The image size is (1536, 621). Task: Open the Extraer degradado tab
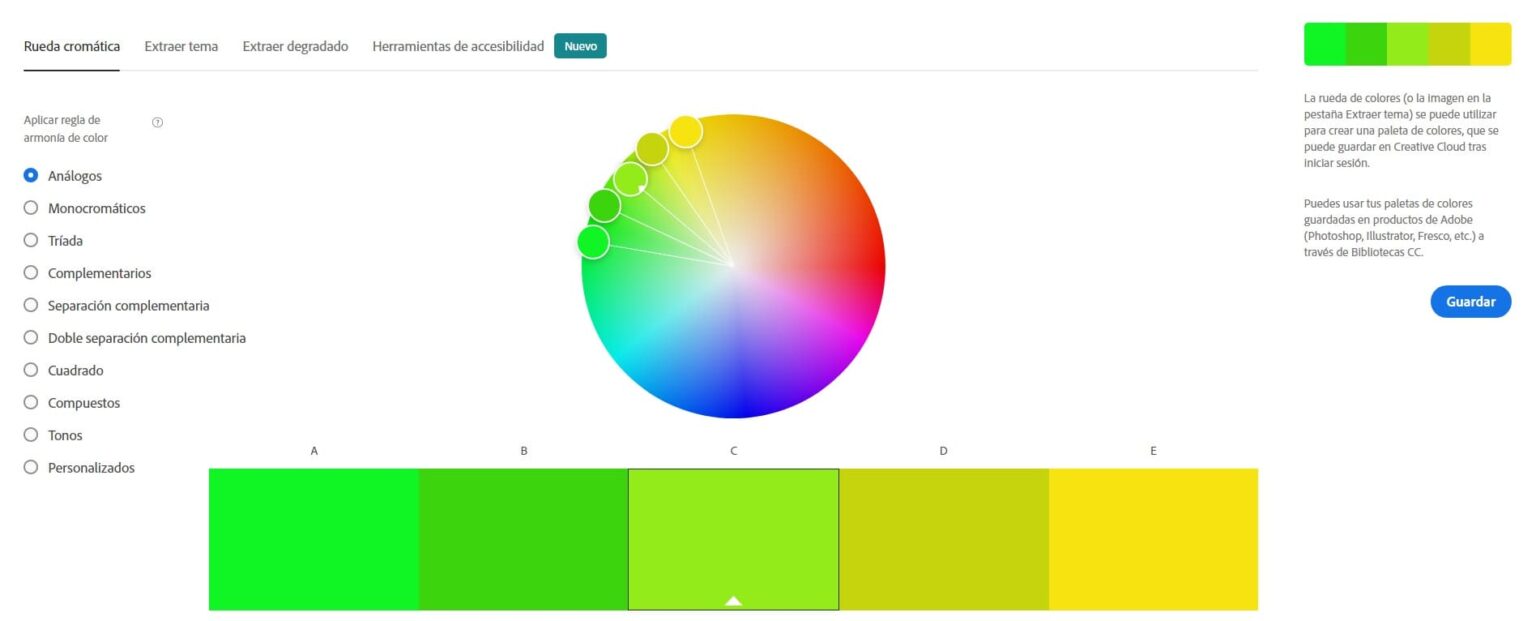coord(294,46)
